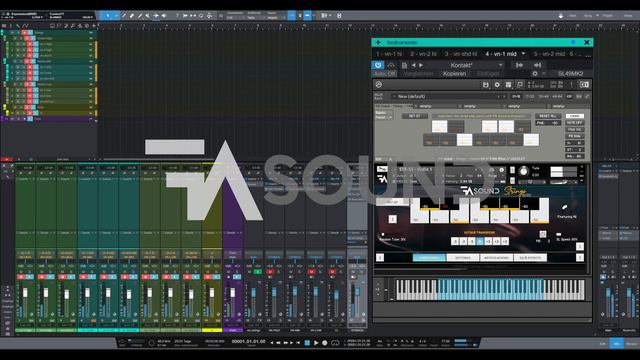
Task: Load next preset with right arrow
Action: coord(421,65)
